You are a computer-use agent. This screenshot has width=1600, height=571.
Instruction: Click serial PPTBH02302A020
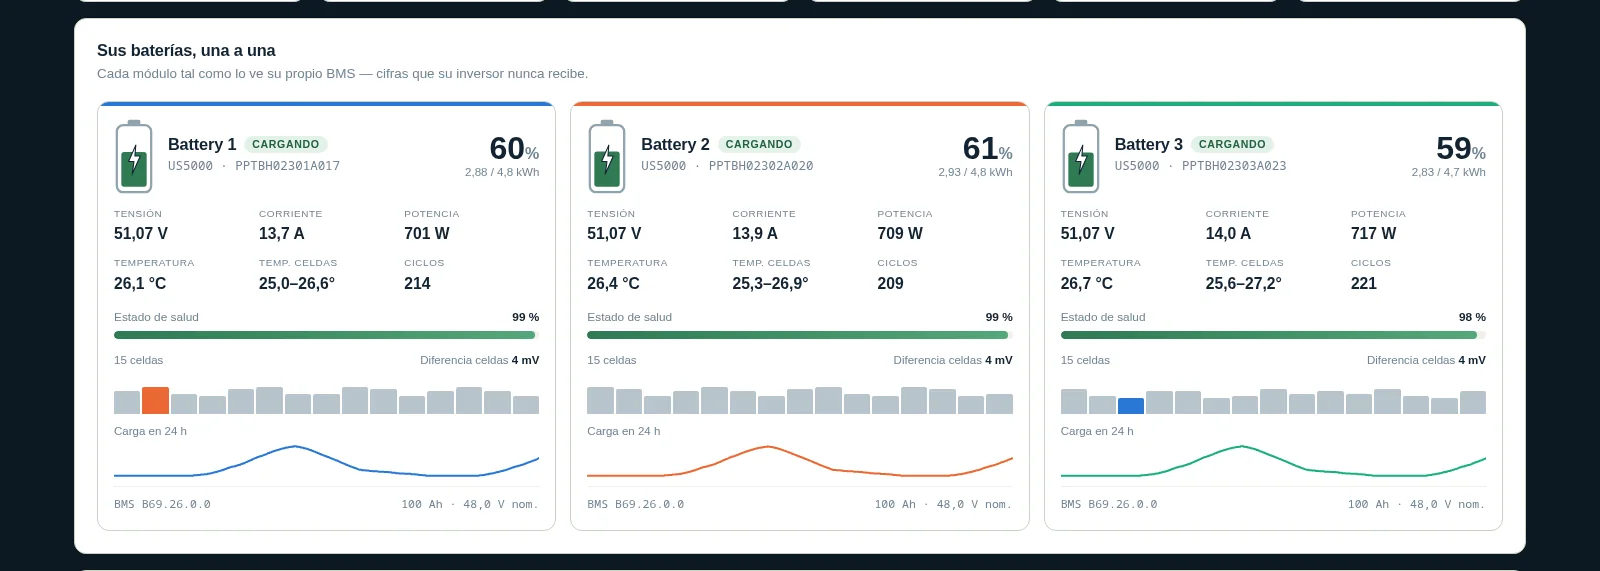[x=761, y=166]
